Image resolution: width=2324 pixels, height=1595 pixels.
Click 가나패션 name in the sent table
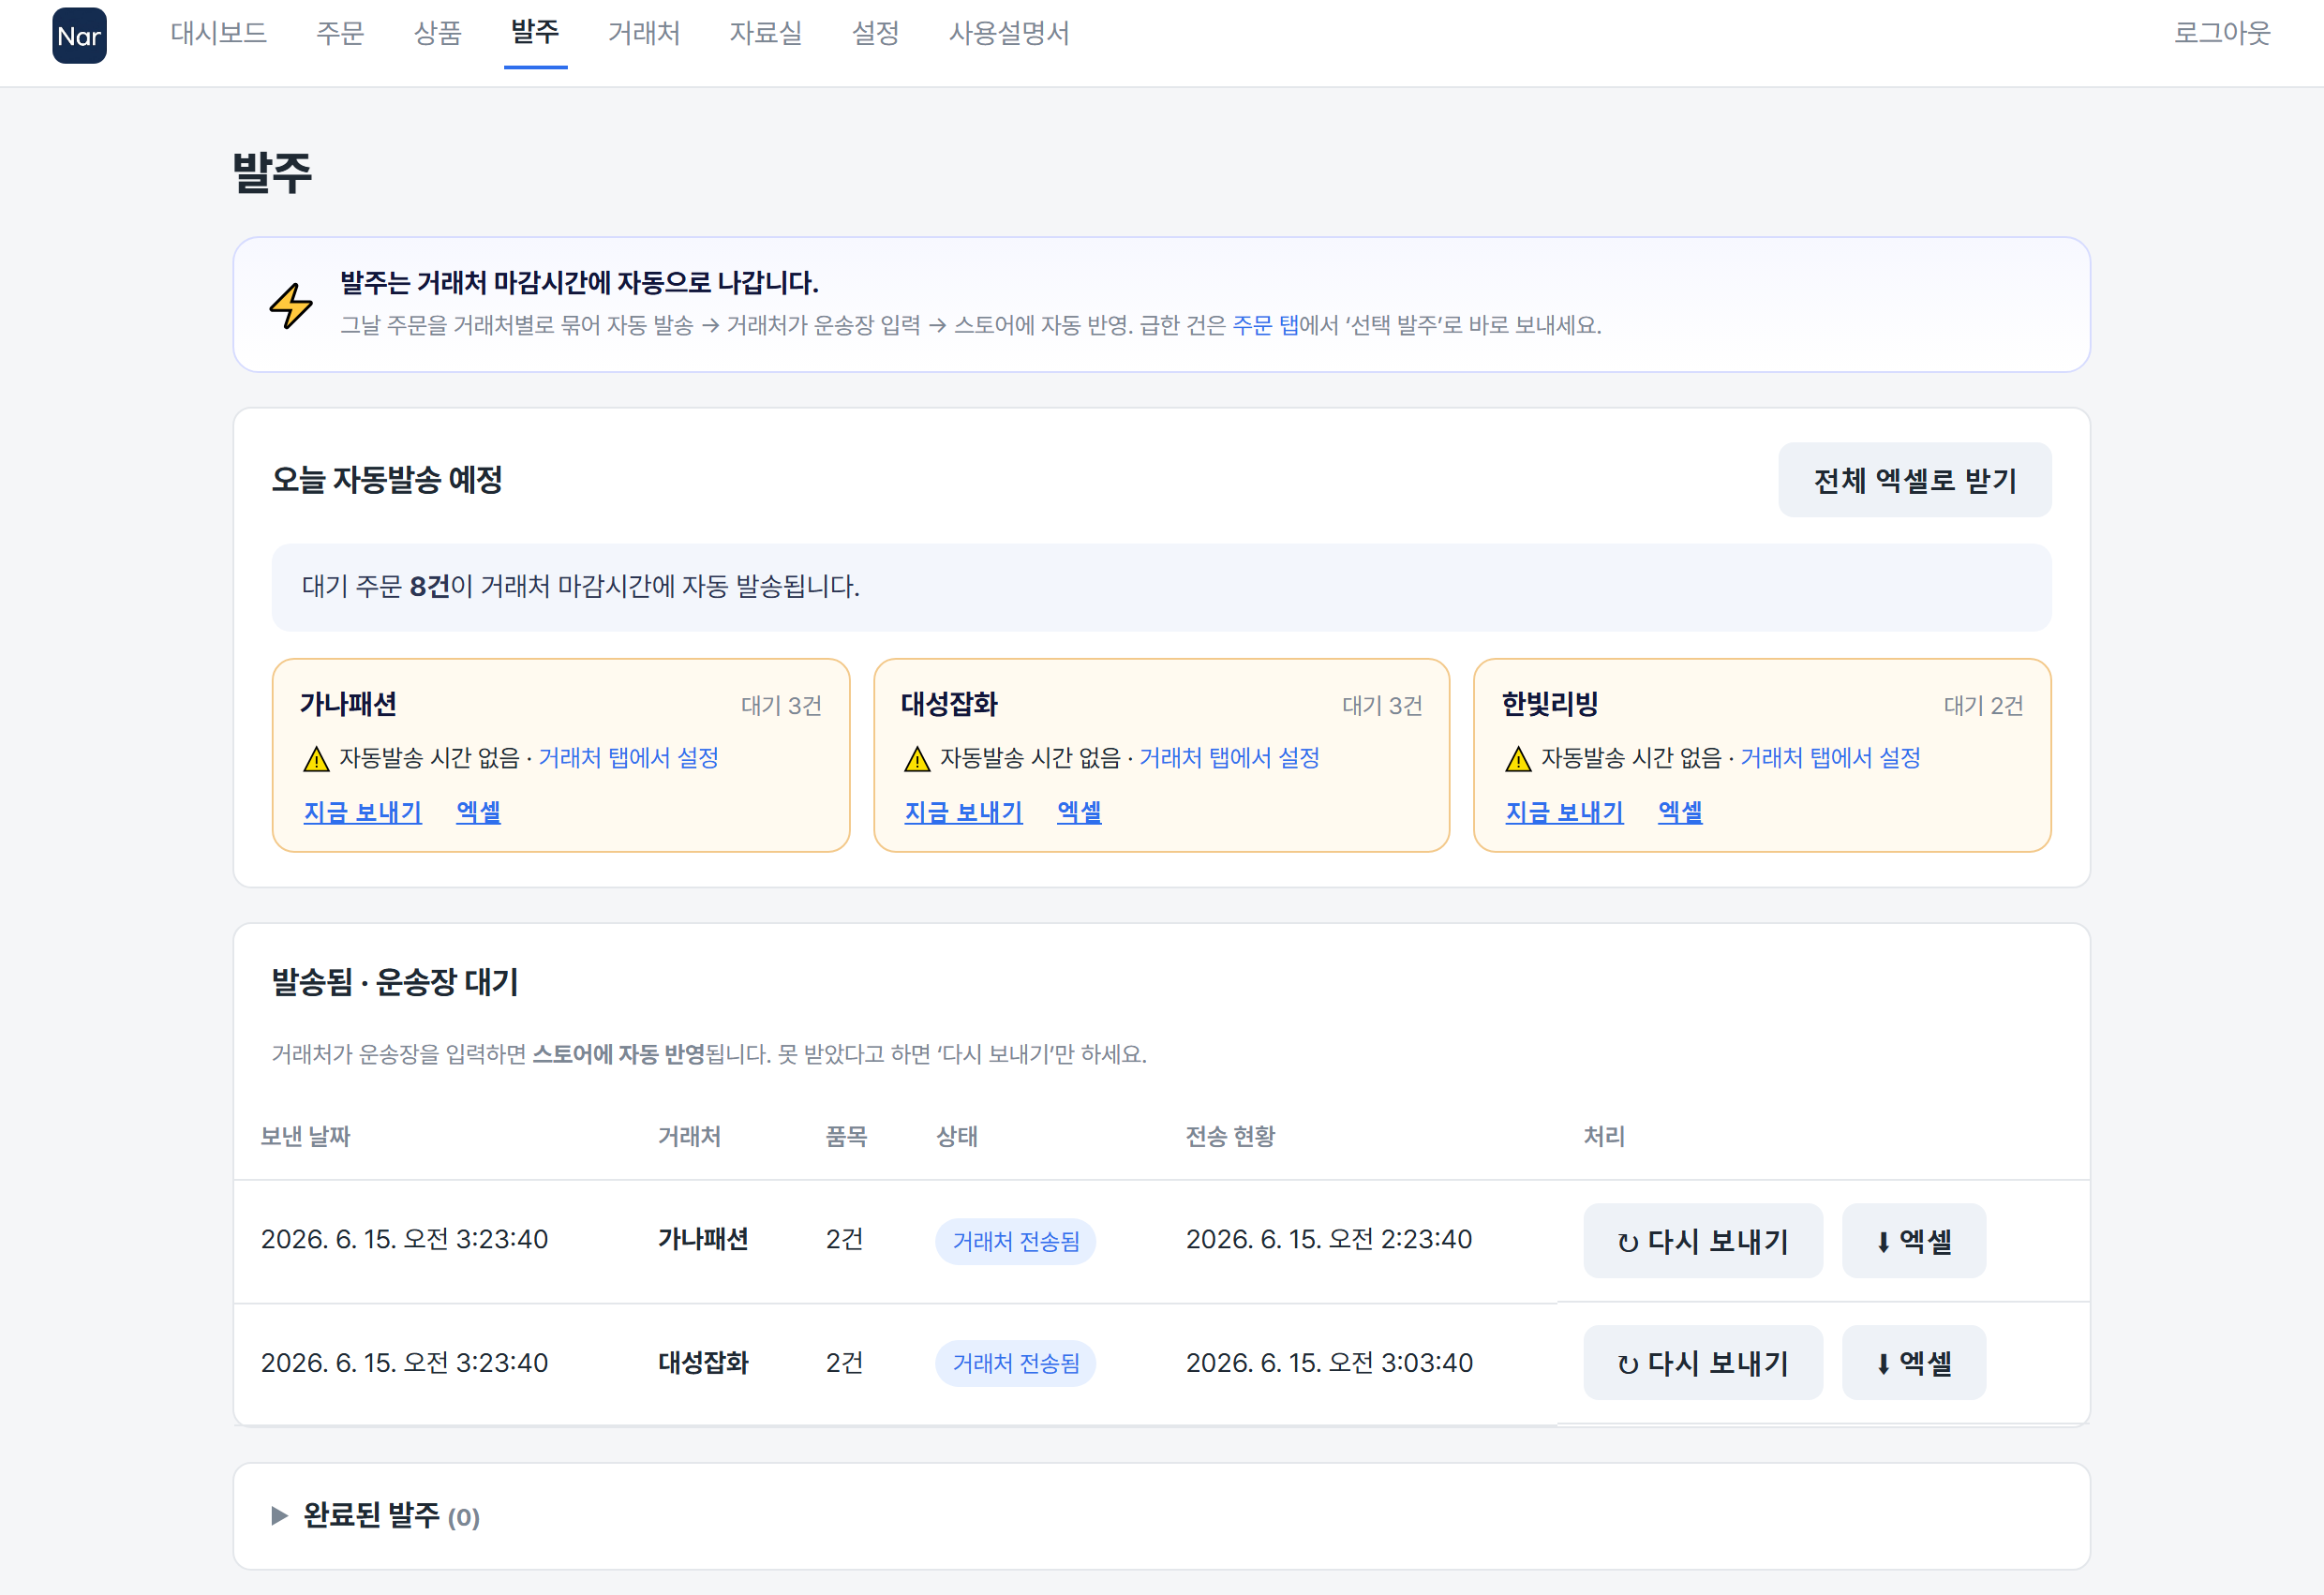[703, 1239]
